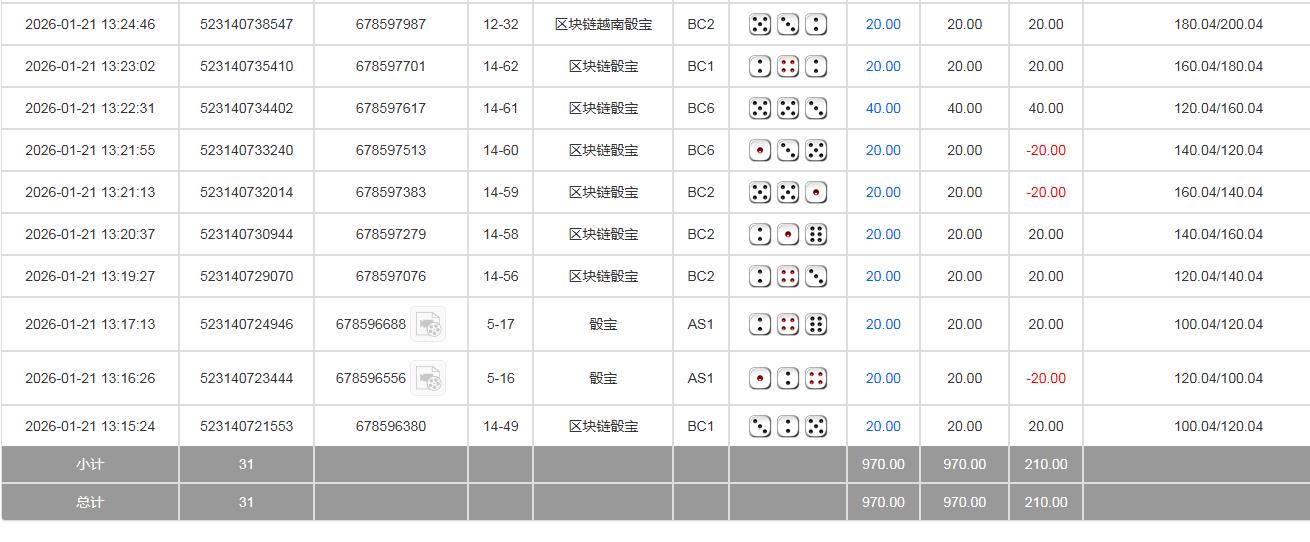This screenshot has width=1310, height=542.
Task: Click the red one-dot die in row 5-16
Action: pyautogui.click(x=760, y=378)
